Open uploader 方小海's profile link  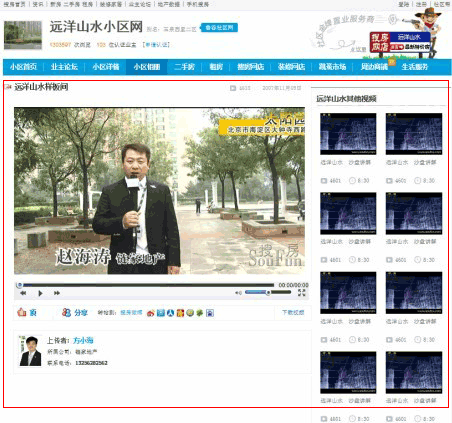click(x=83, y=340)
